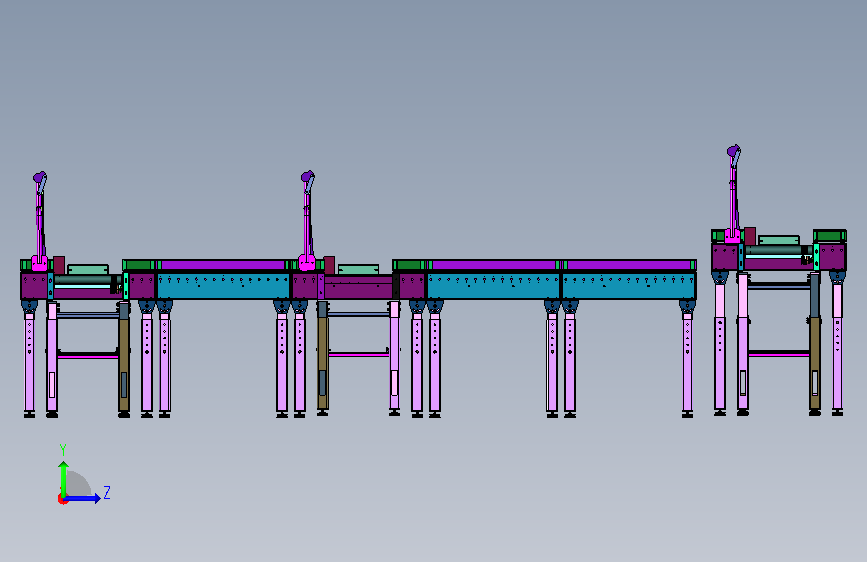867x562 pixels.
Task: Select the teal side panel at the far right of the conveyor
Action: (629, 286)
